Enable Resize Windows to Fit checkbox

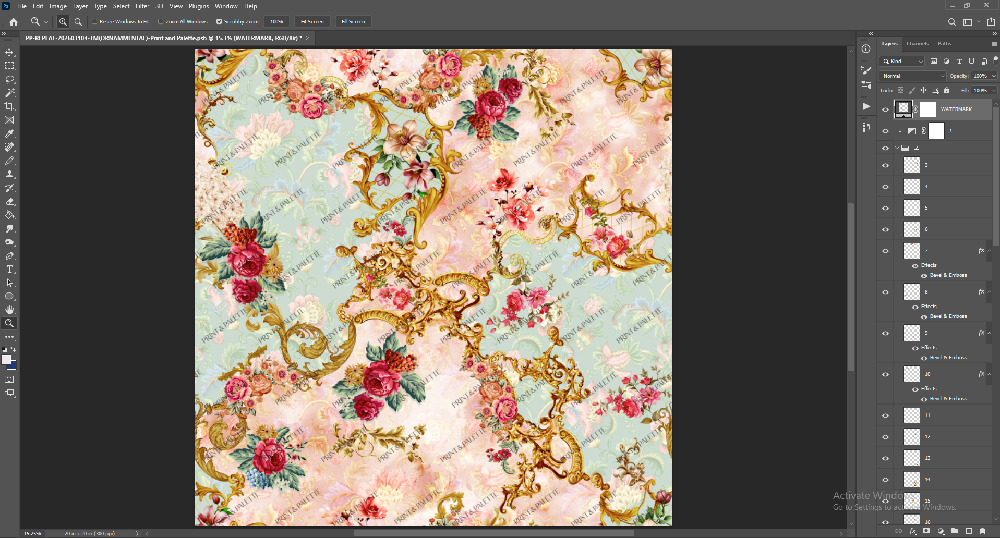coord(94,22)
